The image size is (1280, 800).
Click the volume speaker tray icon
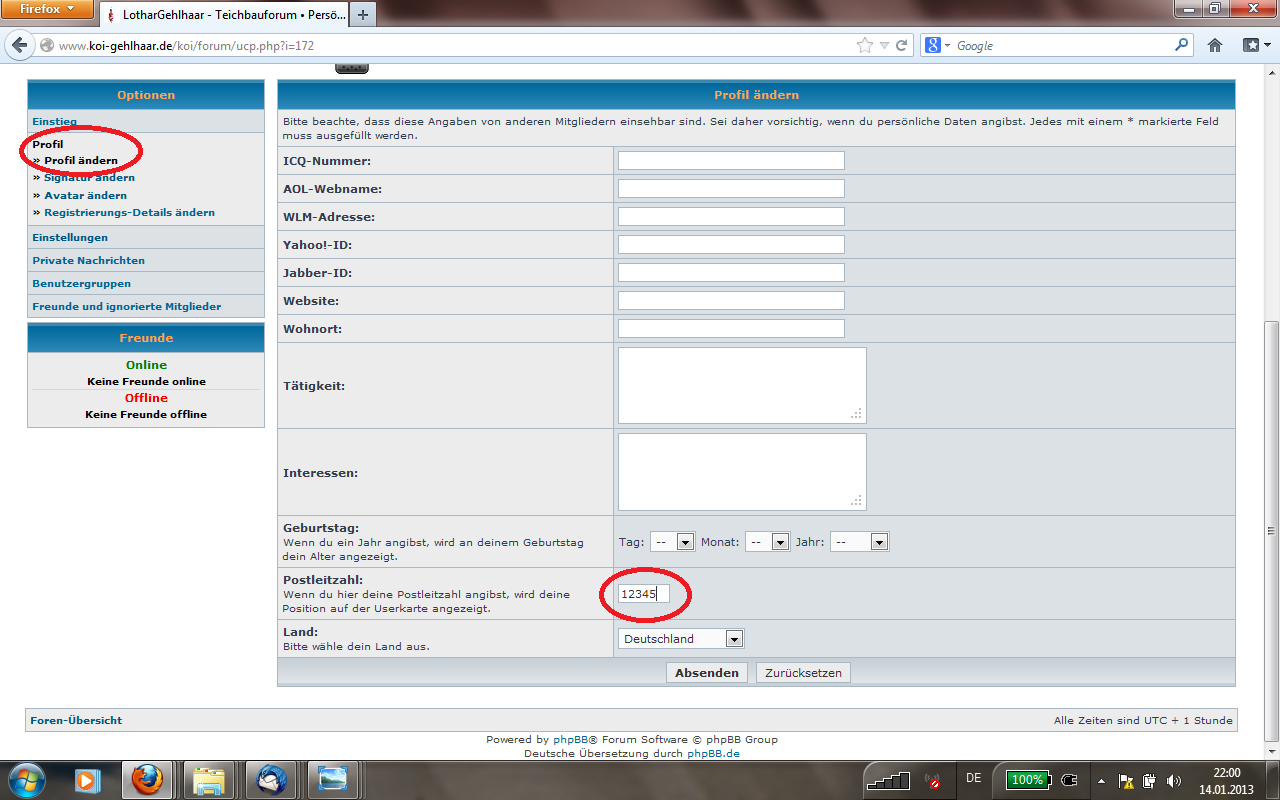[1173, 780]
